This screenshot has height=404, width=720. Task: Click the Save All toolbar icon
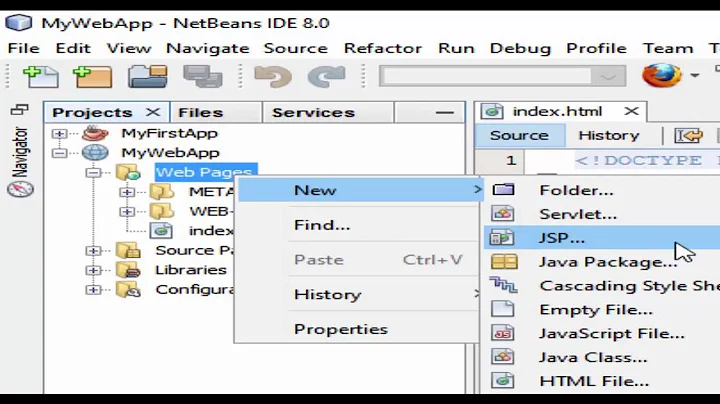pyautogui.click(x=202, y=77)
